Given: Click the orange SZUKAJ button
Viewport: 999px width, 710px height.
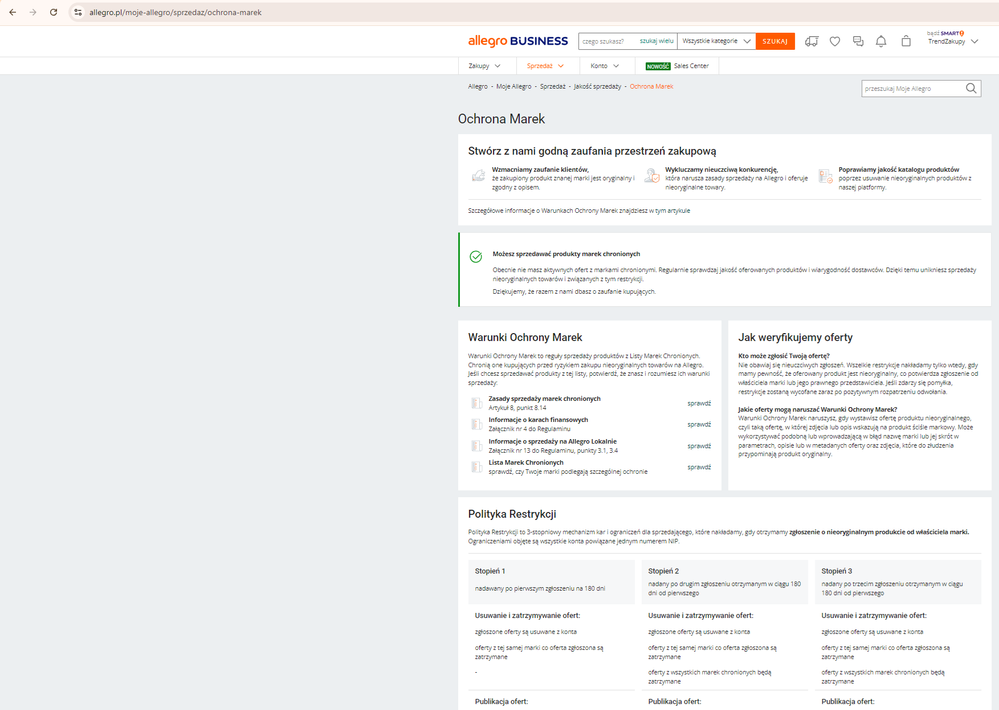Looking at the screenshot, I should [775, 41].
